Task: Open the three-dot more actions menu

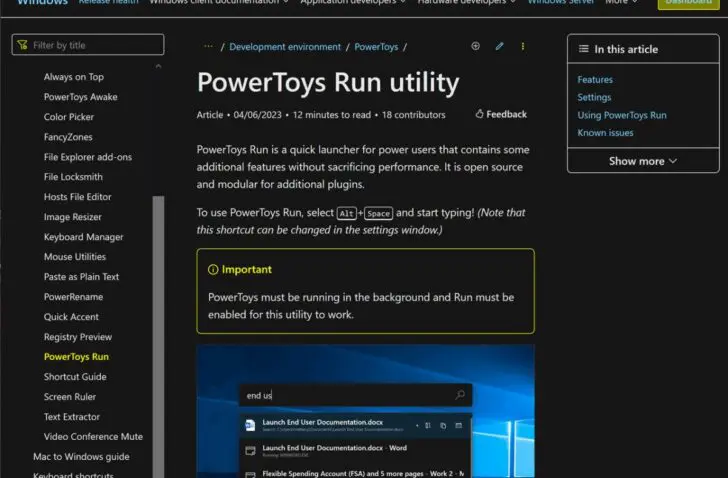Action: [523, 46]
